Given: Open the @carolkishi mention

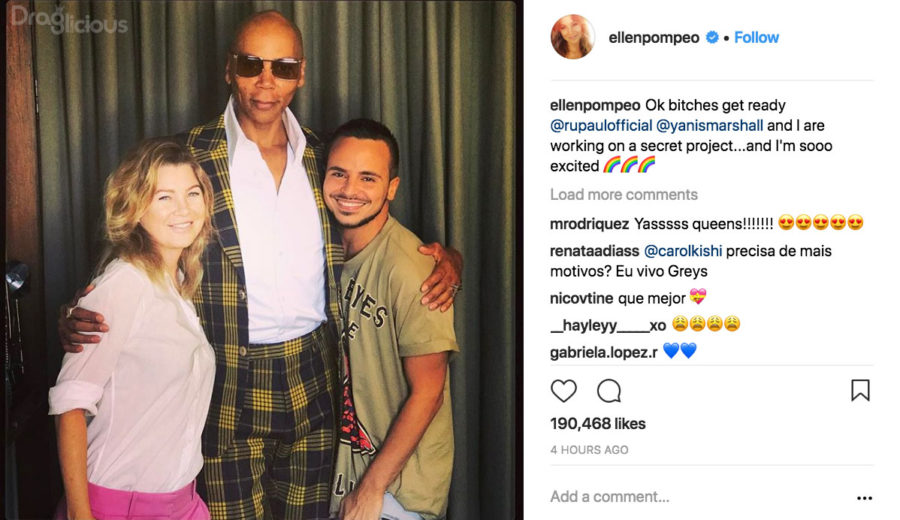Looking at the screenshot, I should pos(683,251).
